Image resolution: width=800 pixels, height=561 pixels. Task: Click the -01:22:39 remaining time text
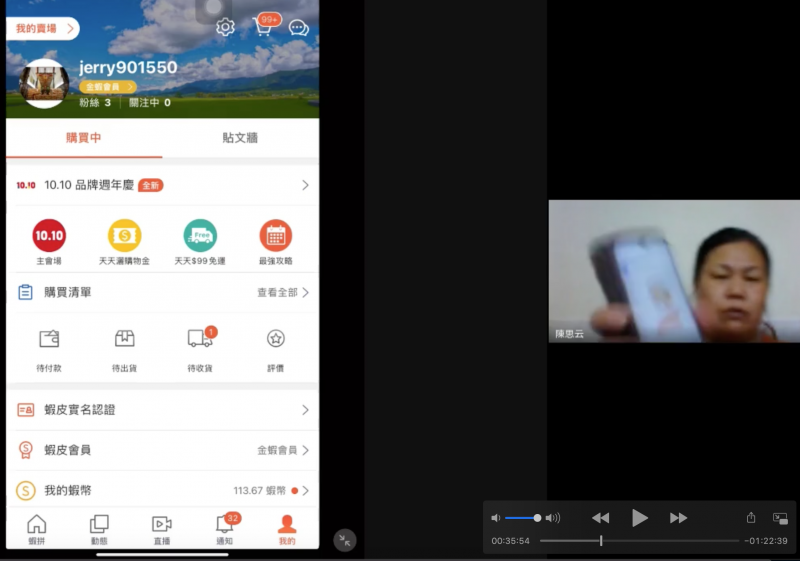766,541
